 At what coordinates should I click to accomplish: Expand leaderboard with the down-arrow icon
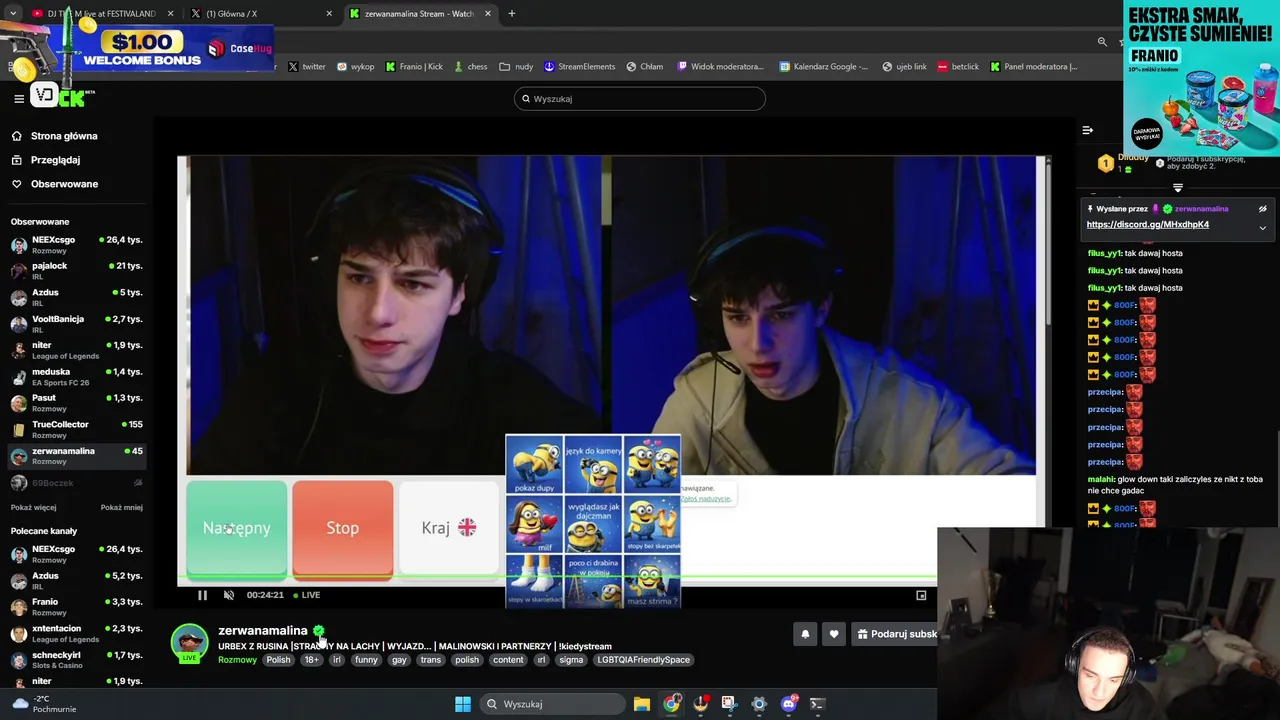(1177, 187)
